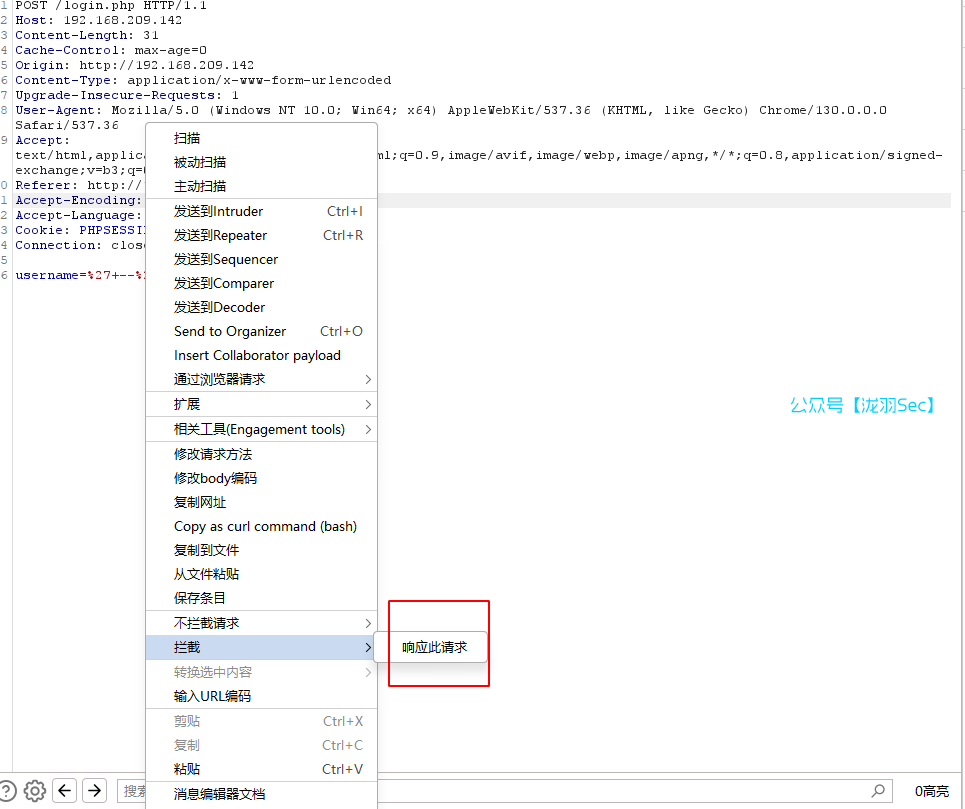Choose Insert Collaborator payload
This screenshot has height=809, width=965.
click(257, 356)
